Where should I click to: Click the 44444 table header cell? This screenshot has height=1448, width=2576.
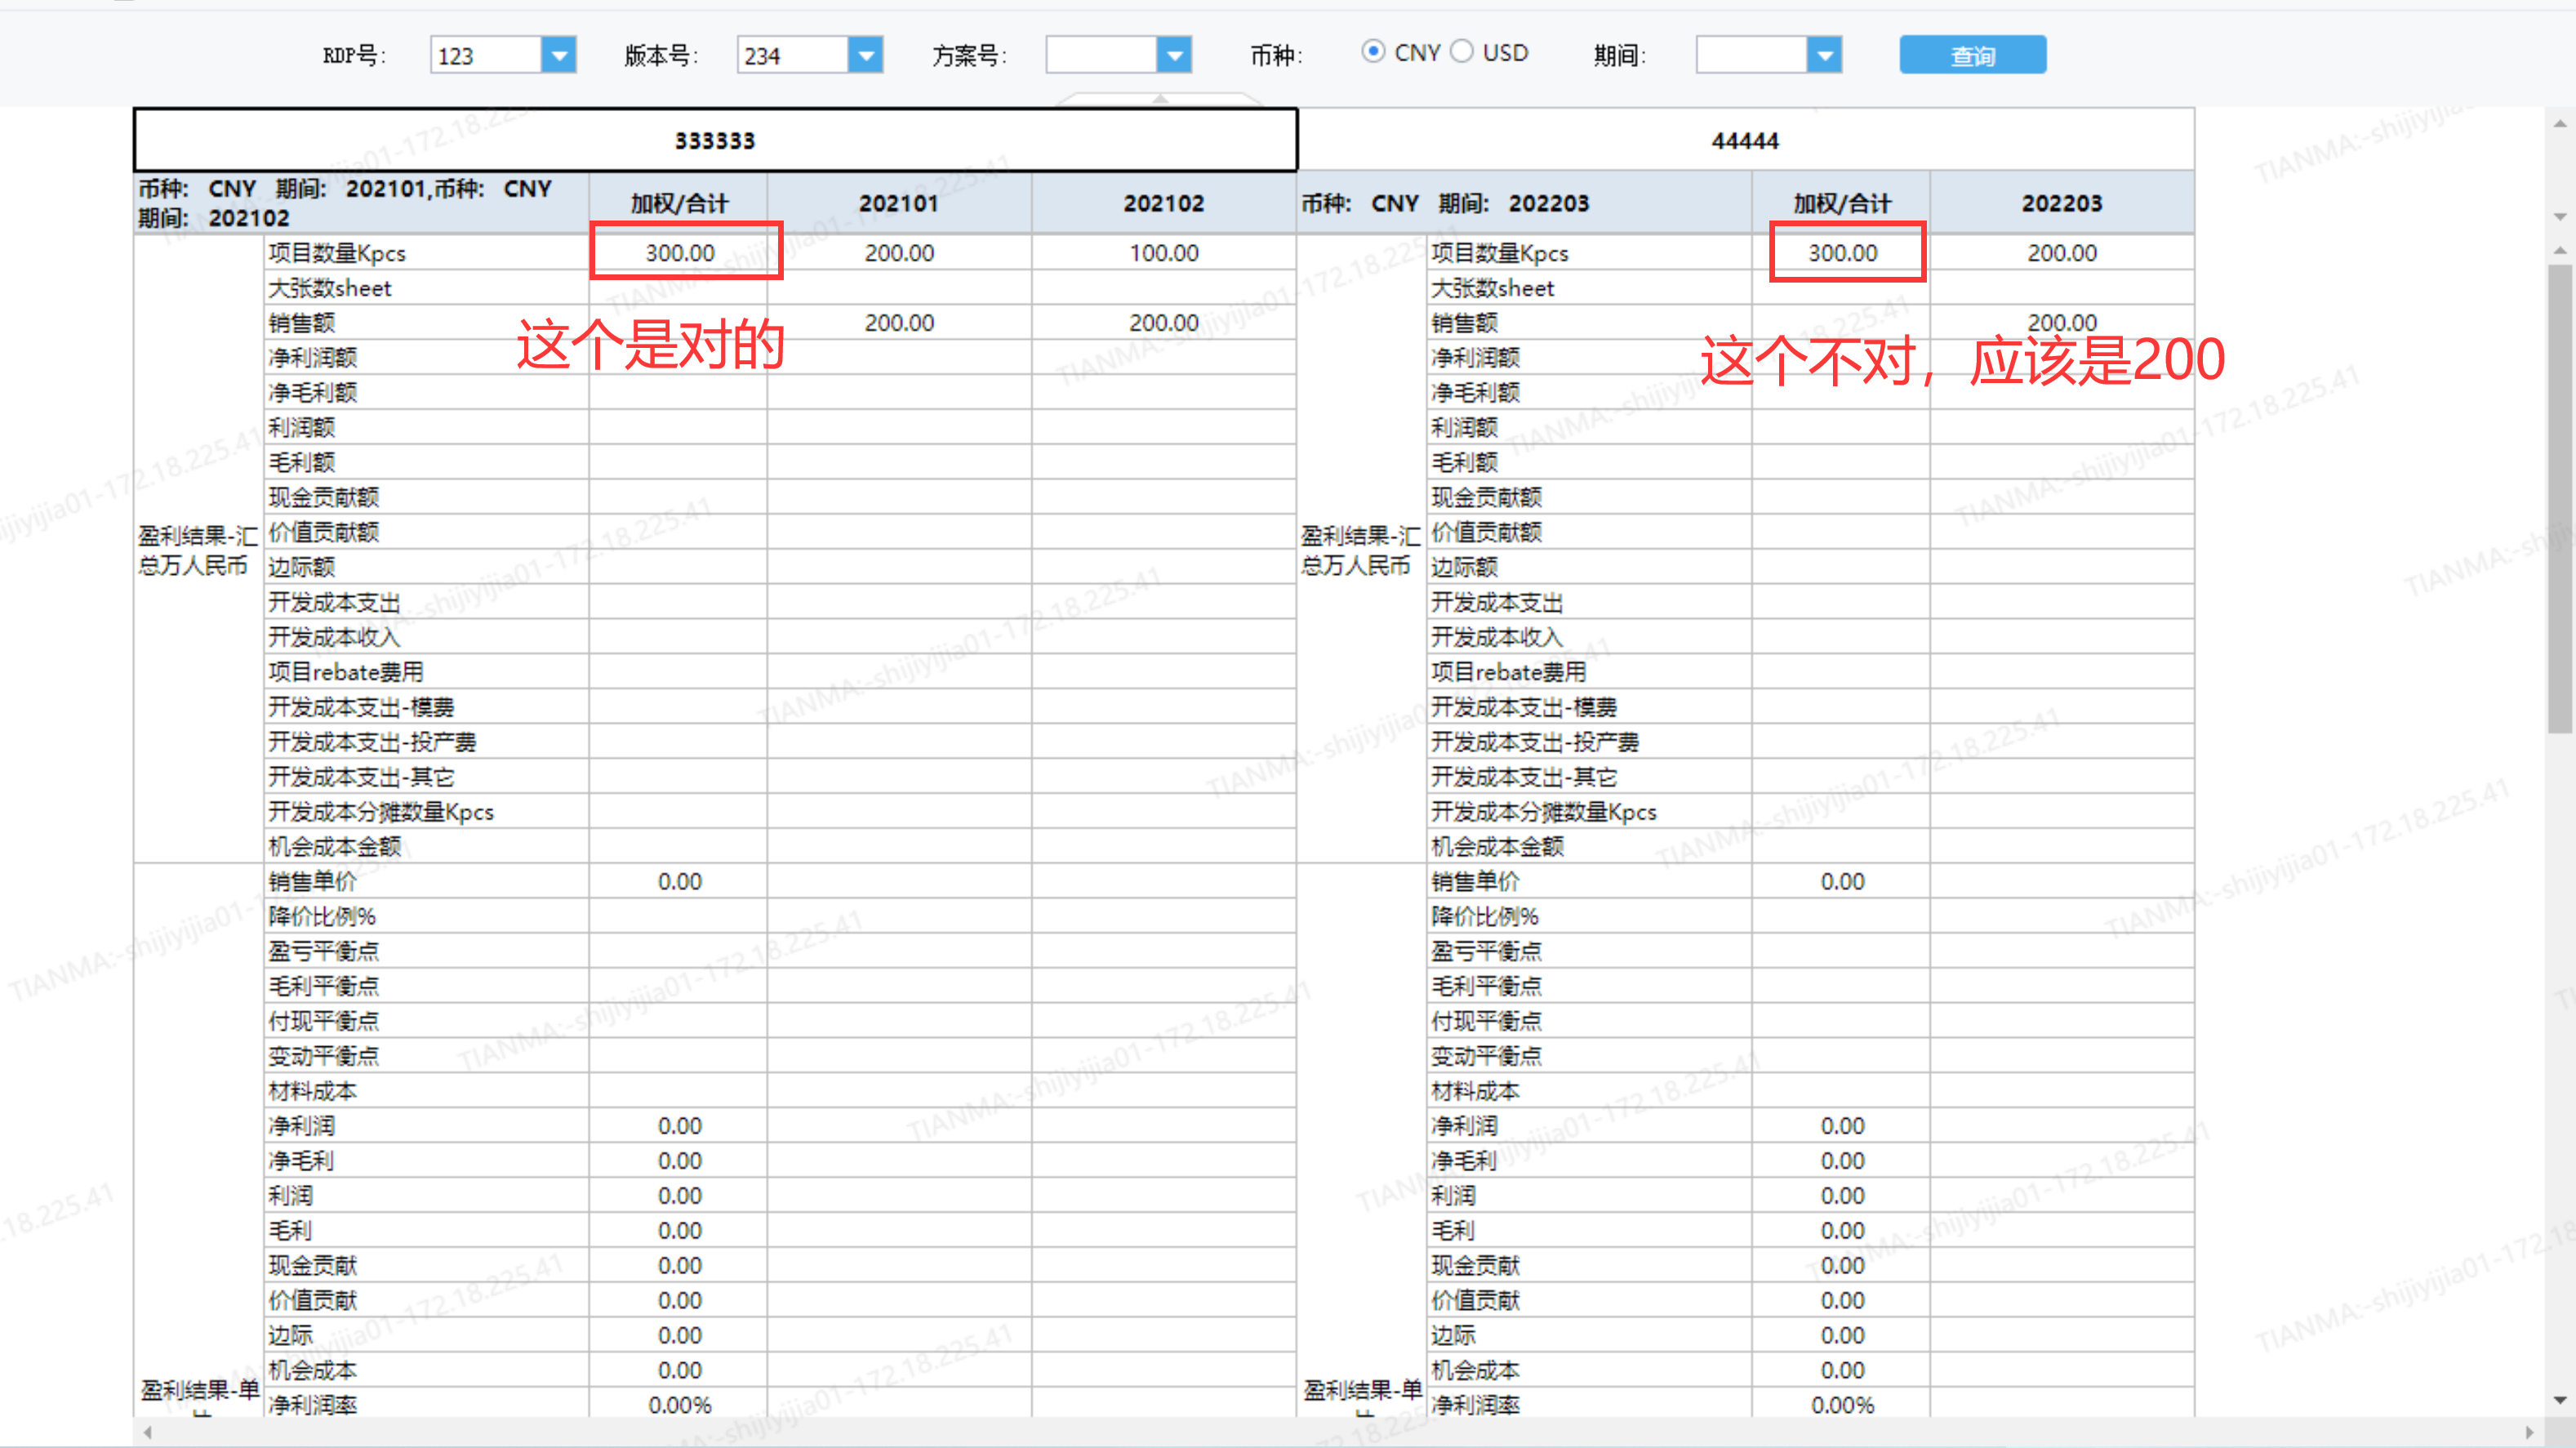[1745, 141]
